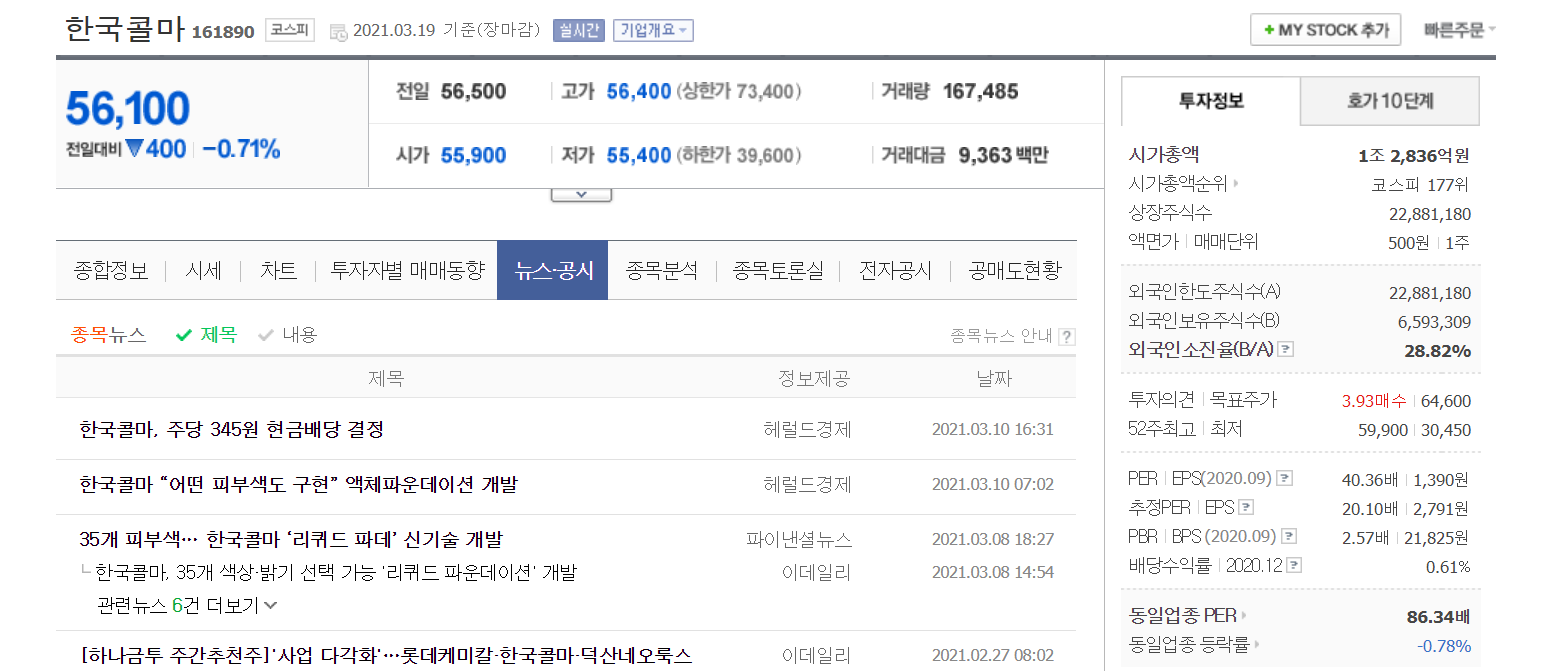Open the 종목분석 tab
Image resolution: width=1560 pixels, height=671 pixels.
click(662, 270)
